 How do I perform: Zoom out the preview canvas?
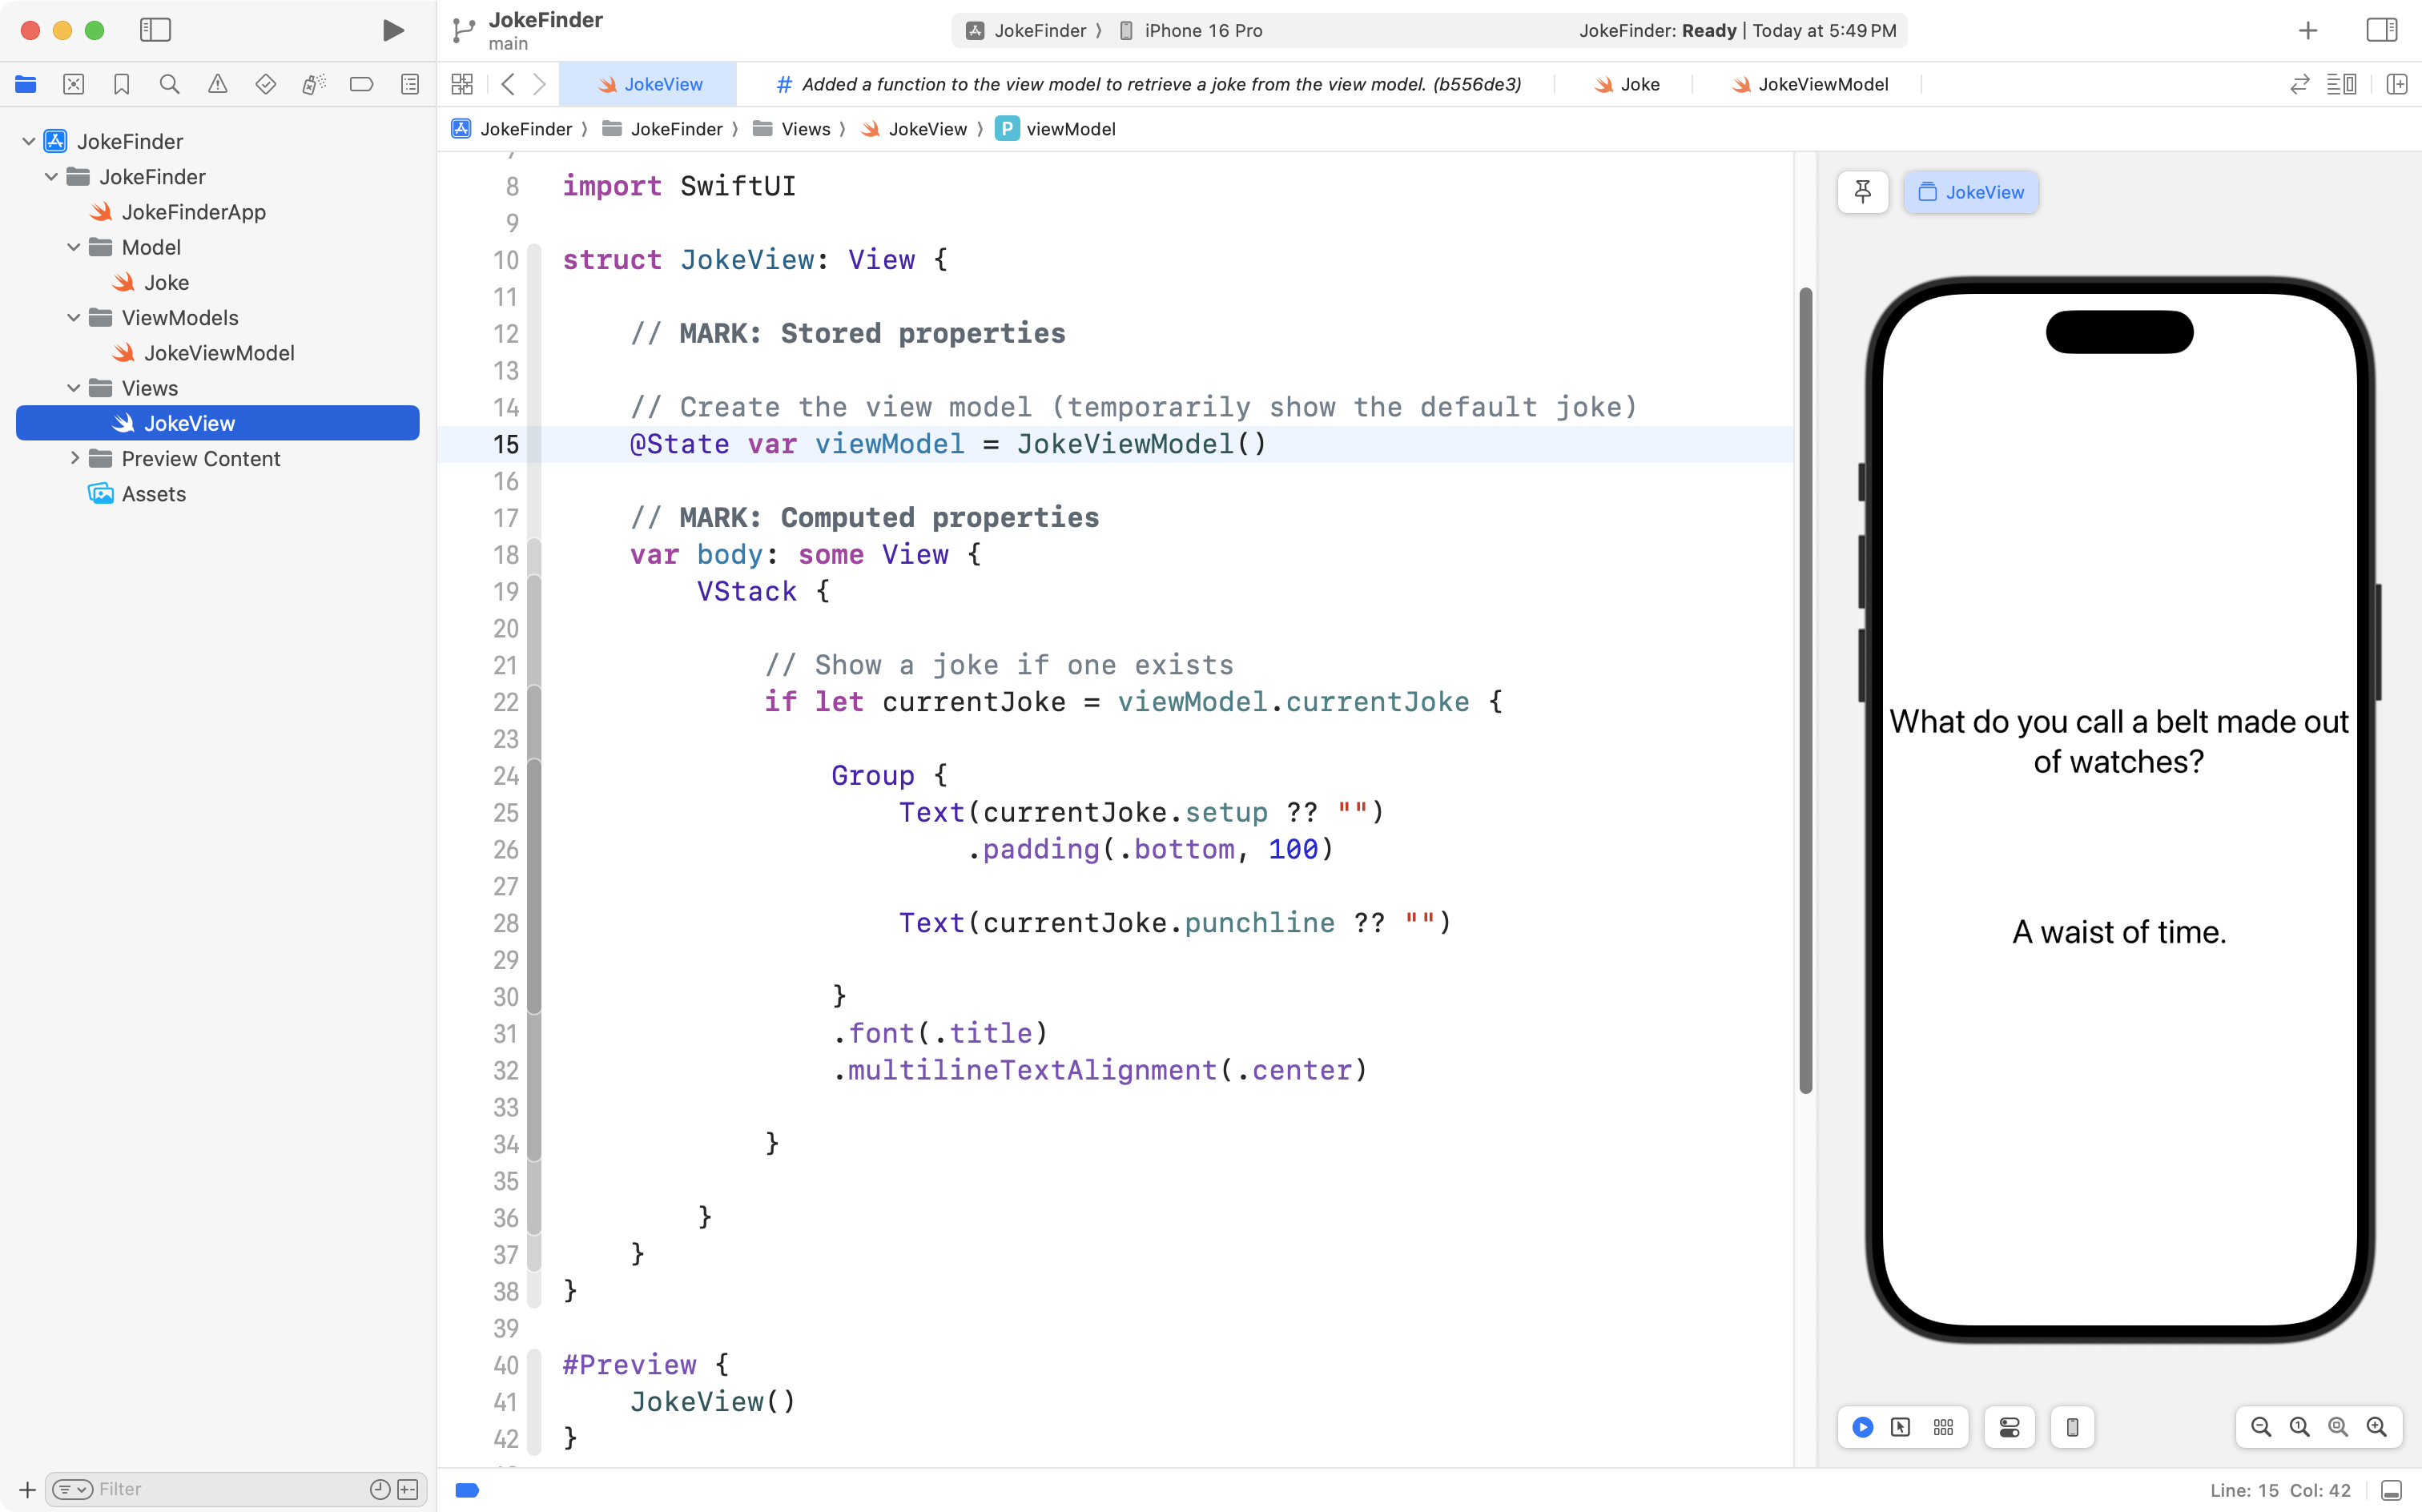tap(2260, 1427)
